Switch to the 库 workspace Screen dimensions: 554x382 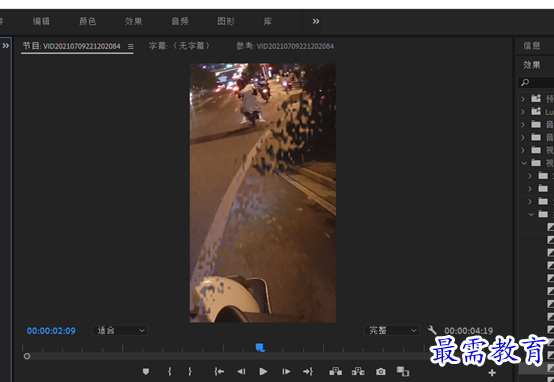[268, 21]
